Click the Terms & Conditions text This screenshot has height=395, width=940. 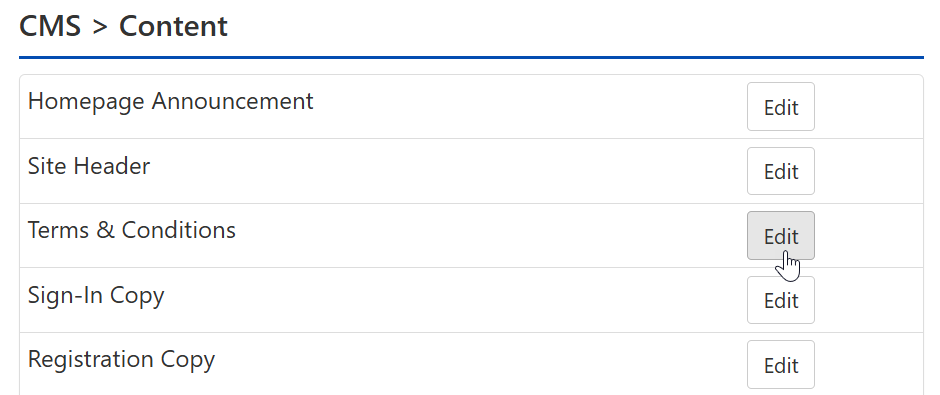pos(131,230)
